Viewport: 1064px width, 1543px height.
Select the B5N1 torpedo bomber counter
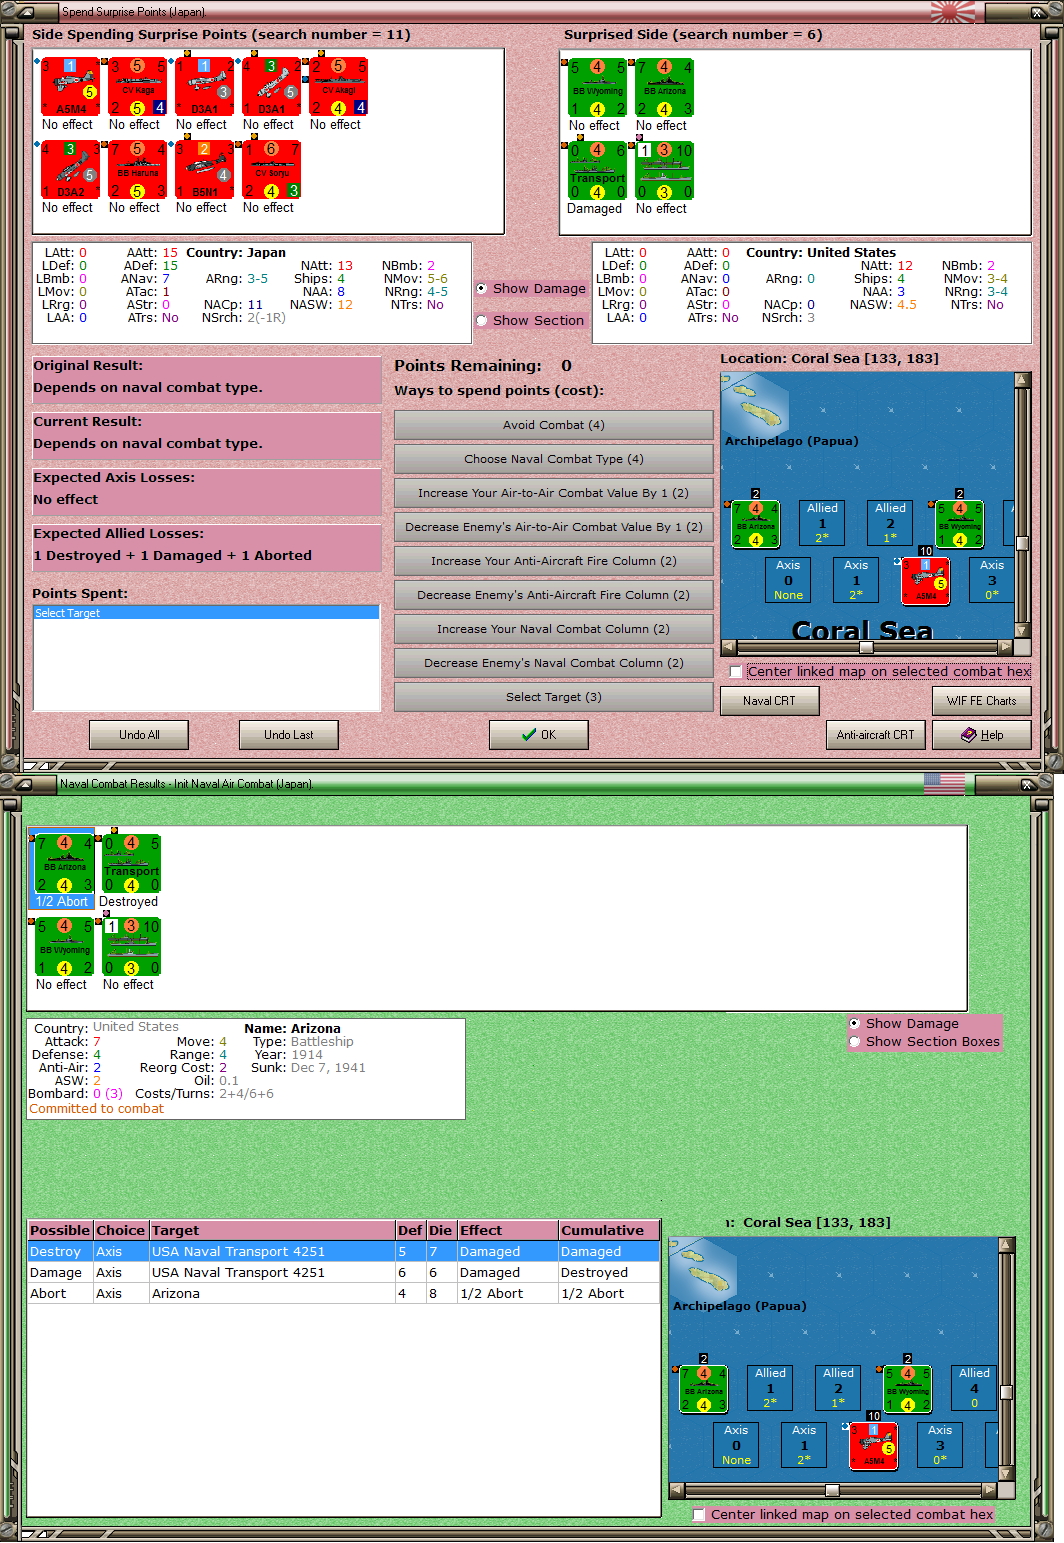tap(204, 170)
